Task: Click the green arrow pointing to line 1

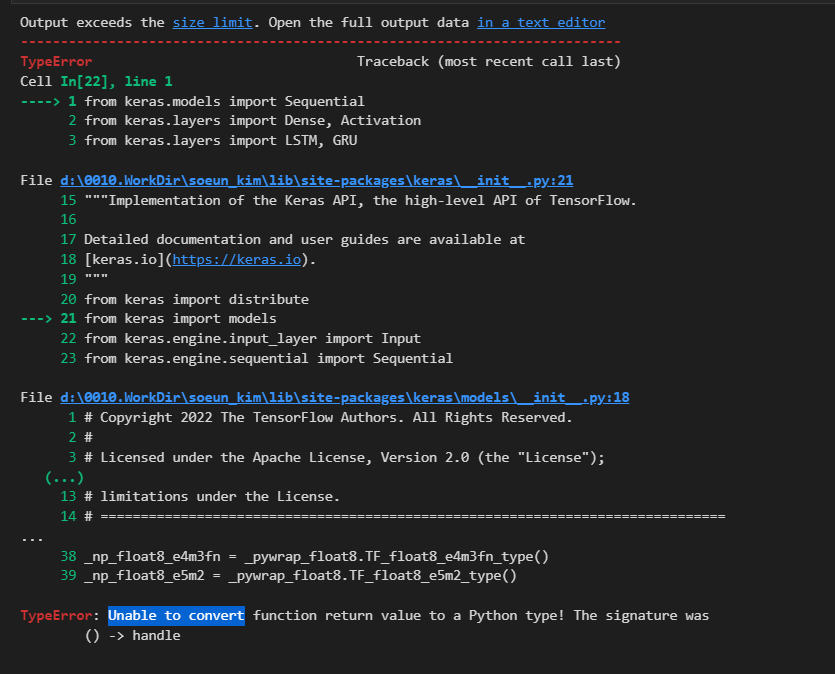Action: click(x=40, y=101)
